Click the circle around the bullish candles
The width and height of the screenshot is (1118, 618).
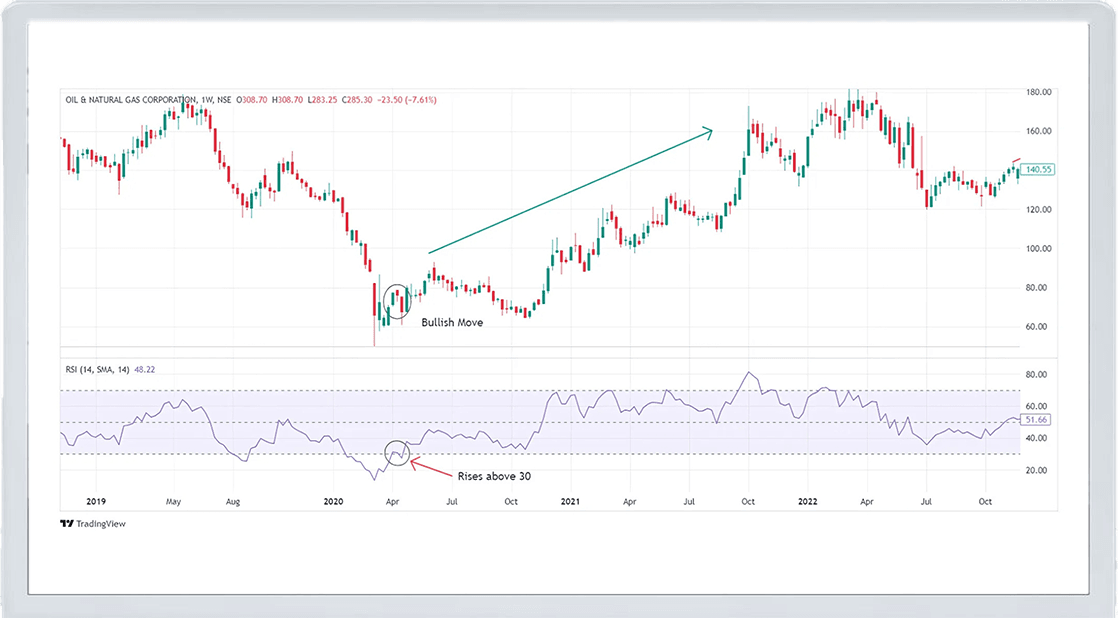click(x=397, y=299)
